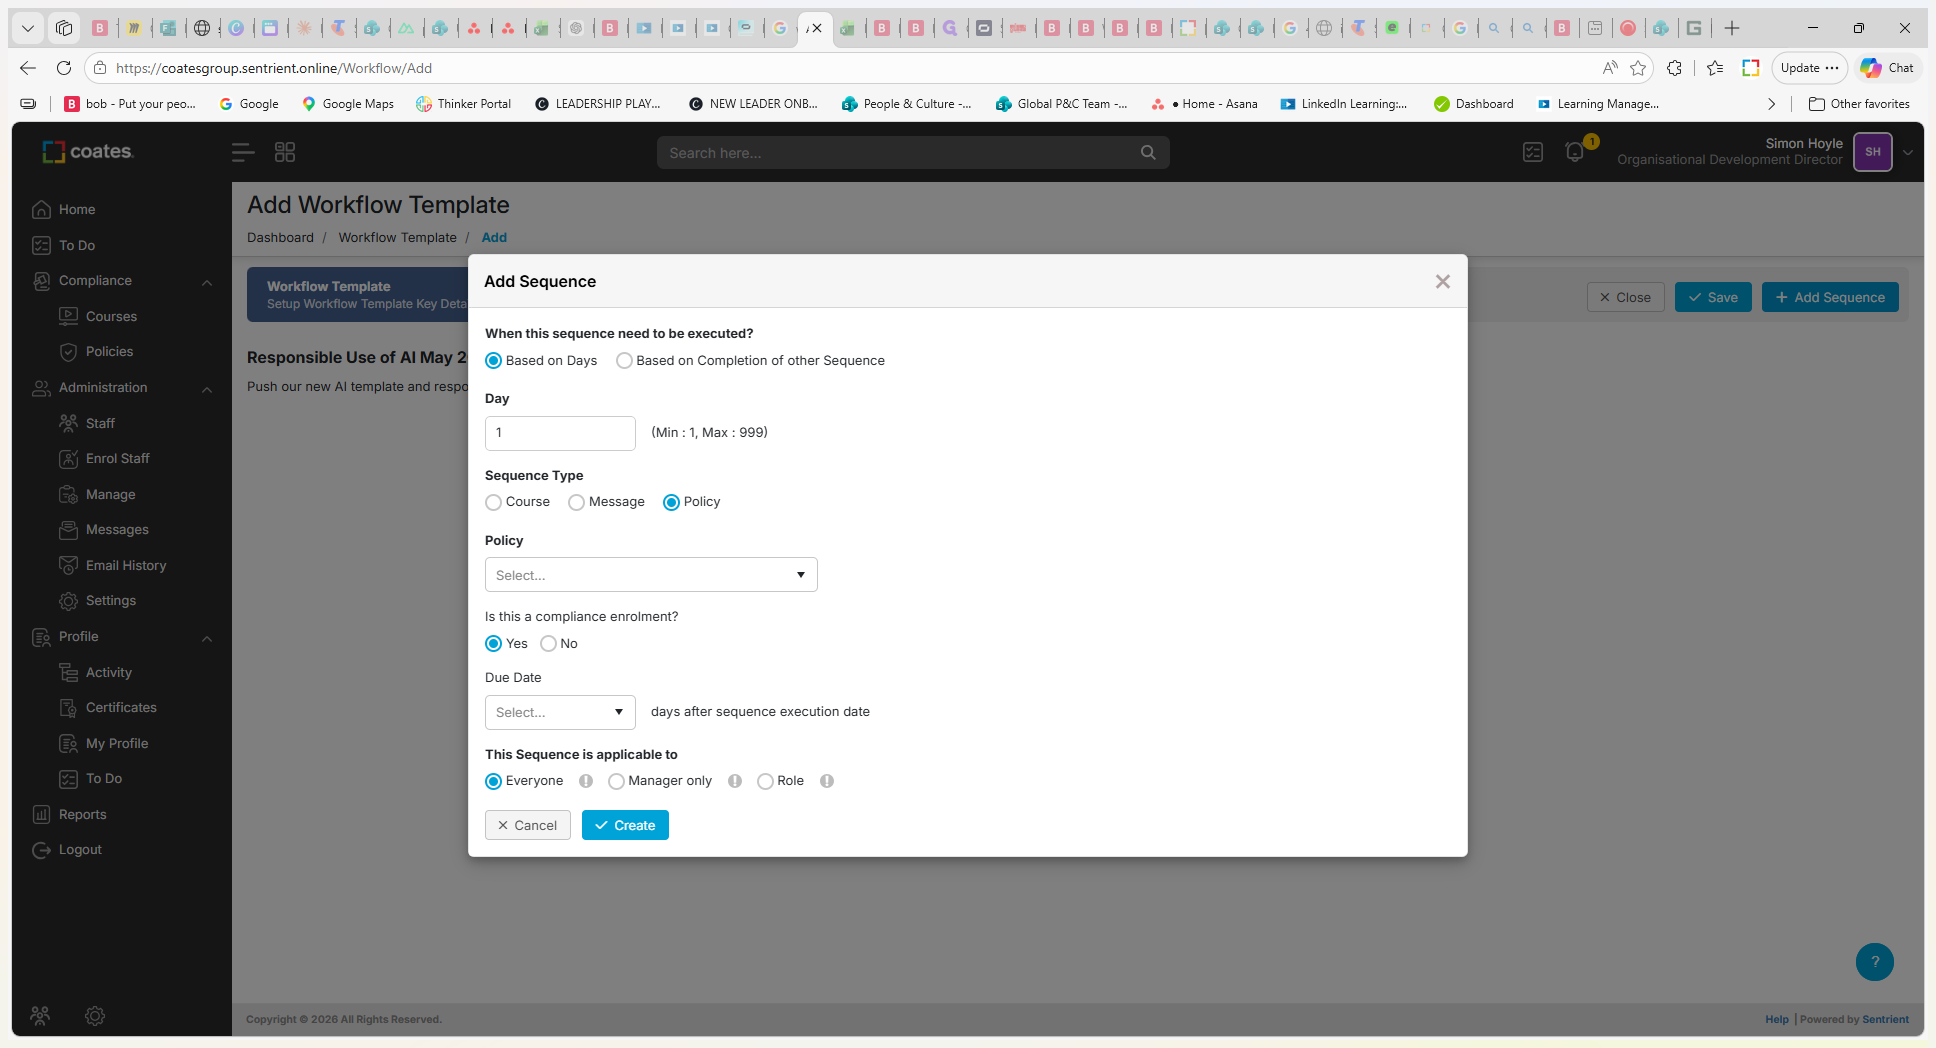Open Home in the sidebar
Screen dimensions: 1936x1048
coord(77,210)
